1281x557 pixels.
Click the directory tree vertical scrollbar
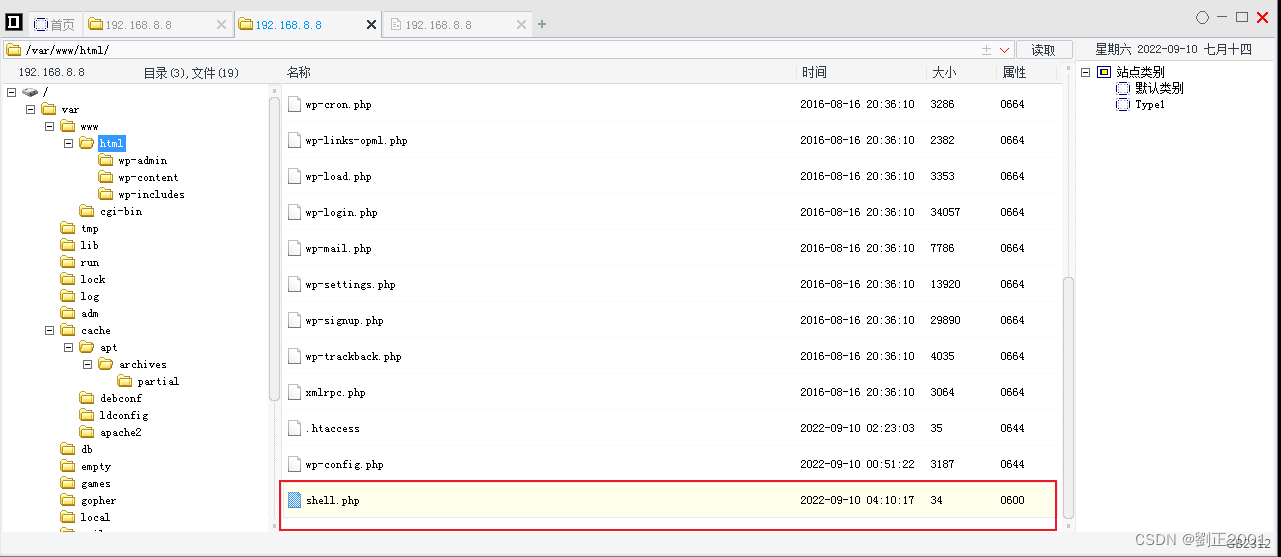tap(275, 248)
